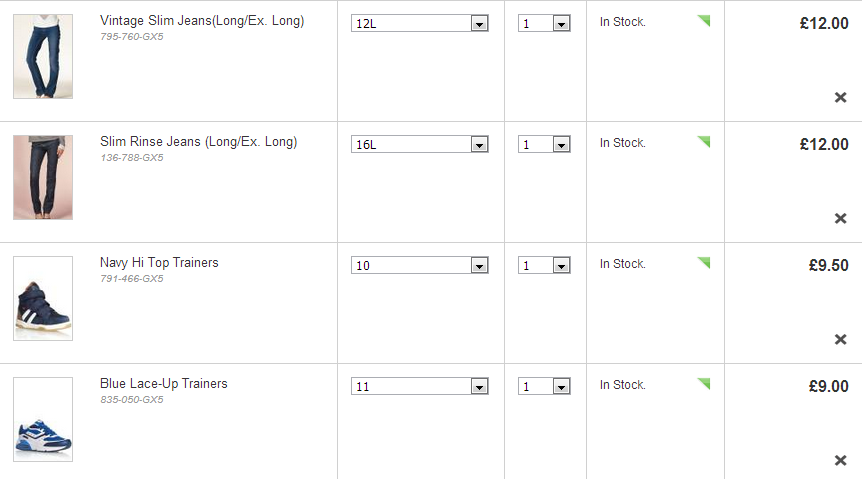Remove Blue Lace-Up Trainers with the X icon
Viewport: 862px width, 479px height.
pos(840,460)
